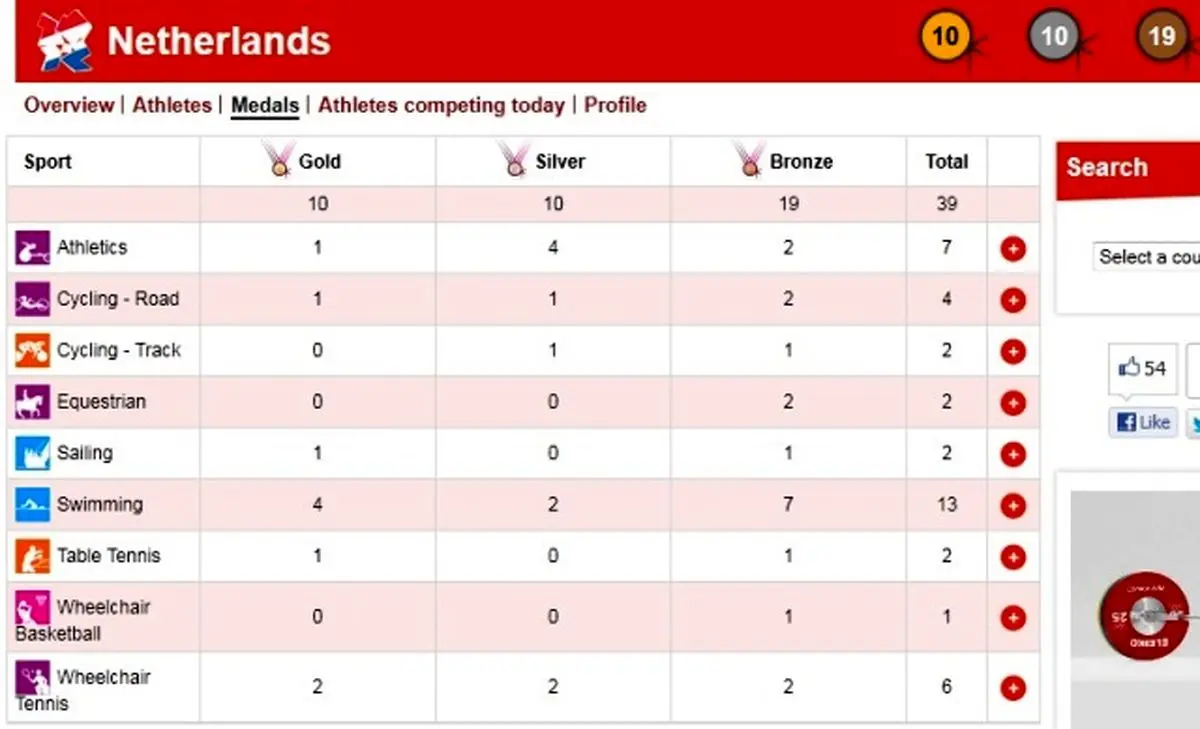1200x729 pixels.
Task: Expand the Athletics medal details
Action: click(1013, 248)
